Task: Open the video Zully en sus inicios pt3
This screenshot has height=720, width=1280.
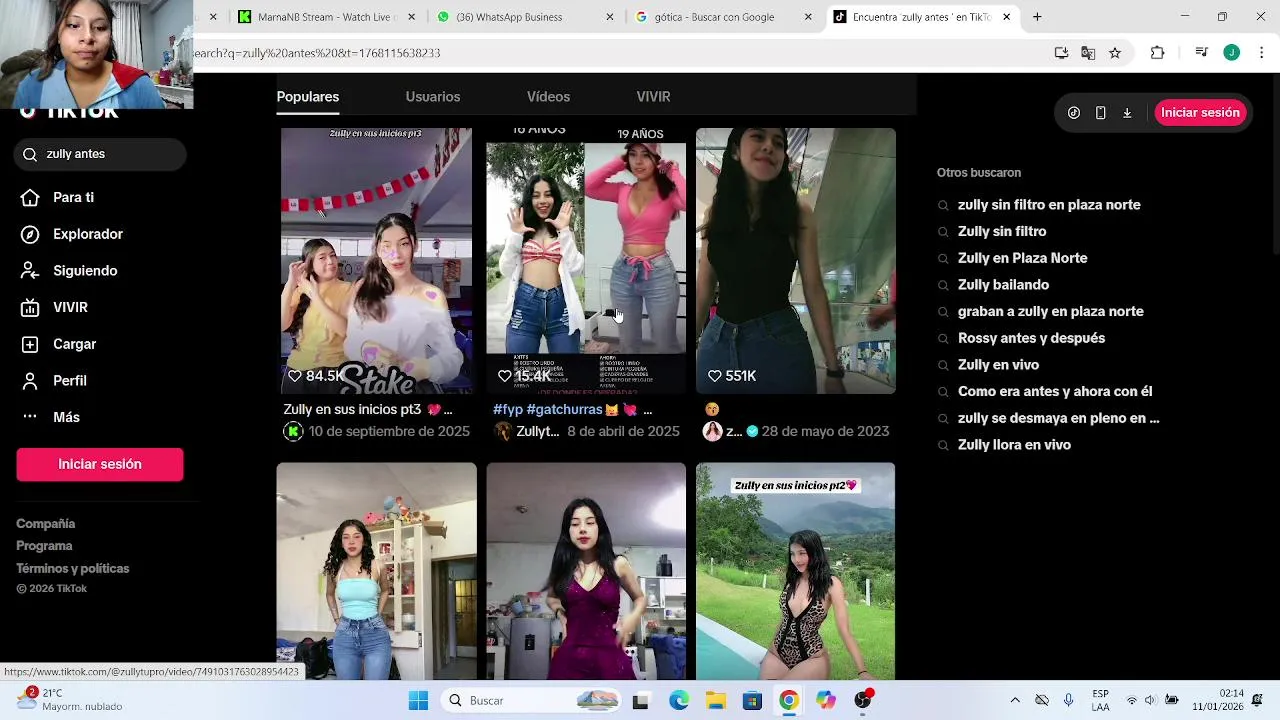Action: click(x=377, y=261)
